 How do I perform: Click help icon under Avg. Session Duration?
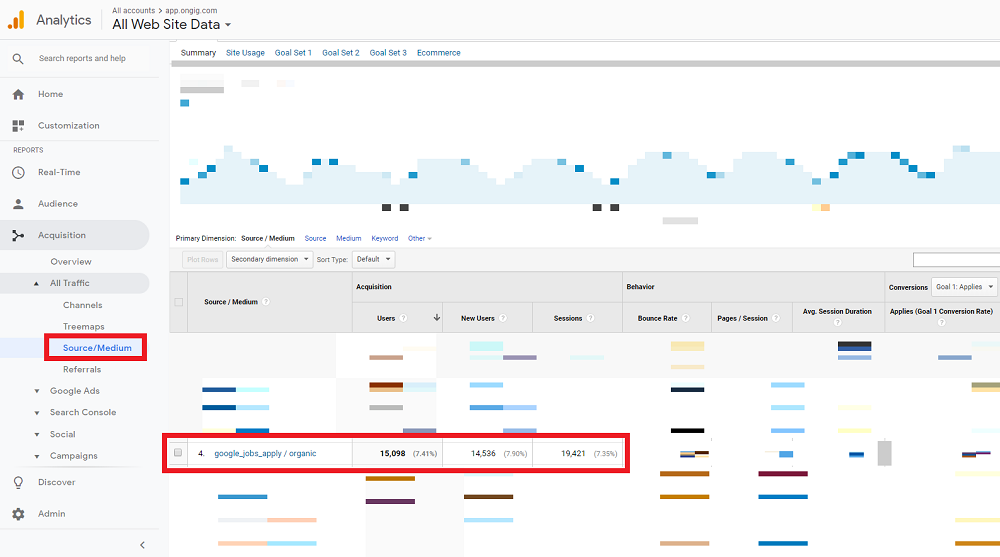click(837, 323)
